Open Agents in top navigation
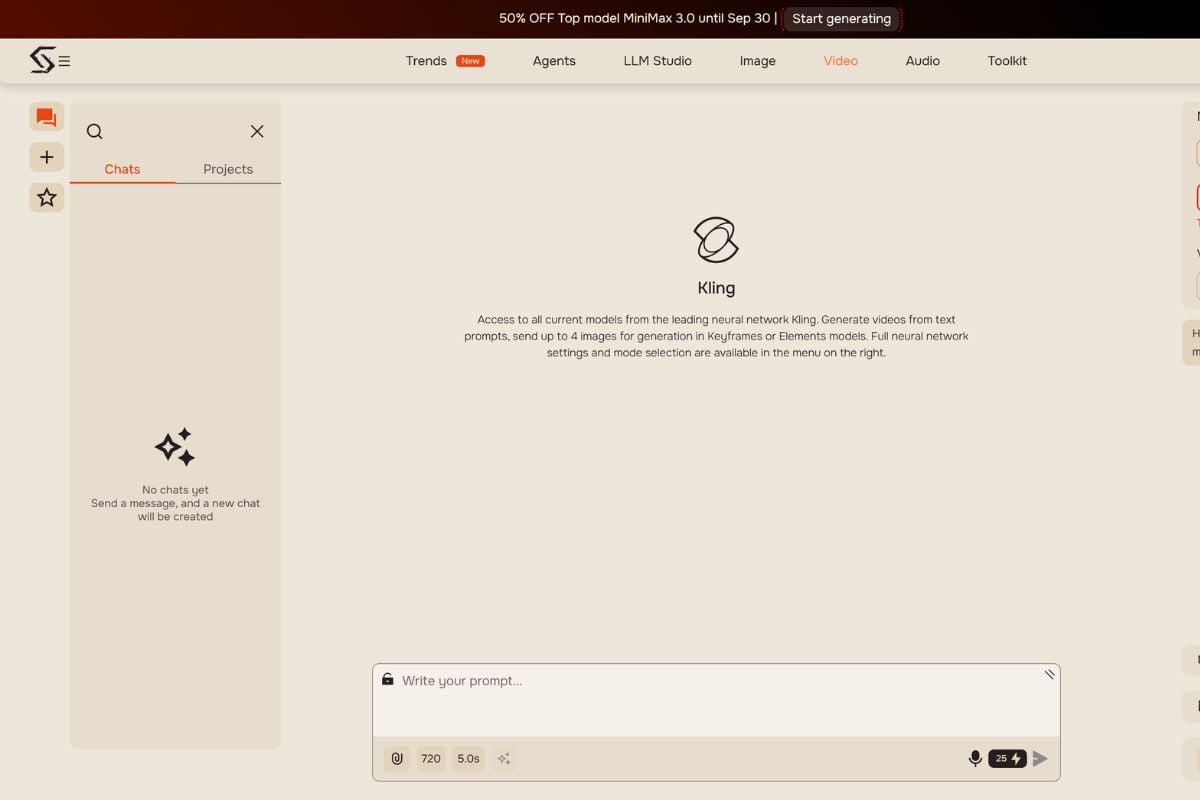The width and height of the screenshot is (1200, 800). (554, 61)
